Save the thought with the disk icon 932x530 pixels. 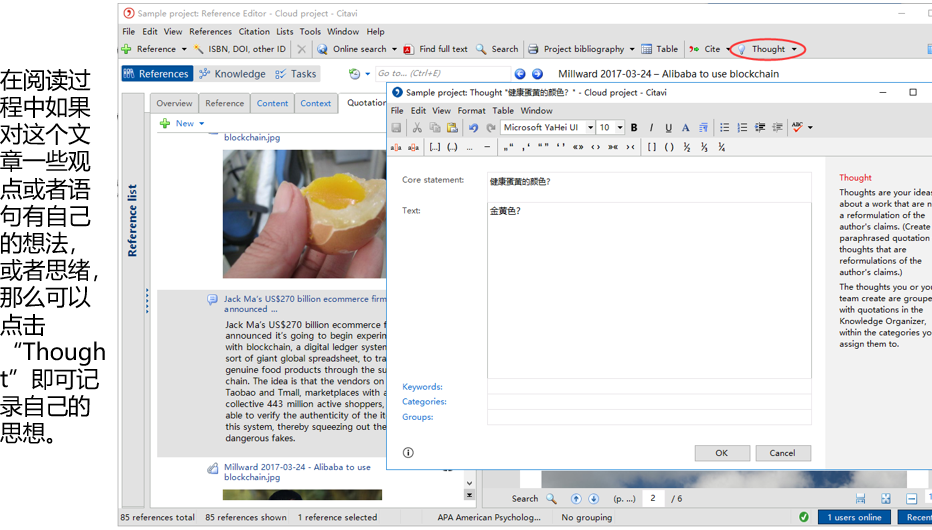(x=396, y=127)
